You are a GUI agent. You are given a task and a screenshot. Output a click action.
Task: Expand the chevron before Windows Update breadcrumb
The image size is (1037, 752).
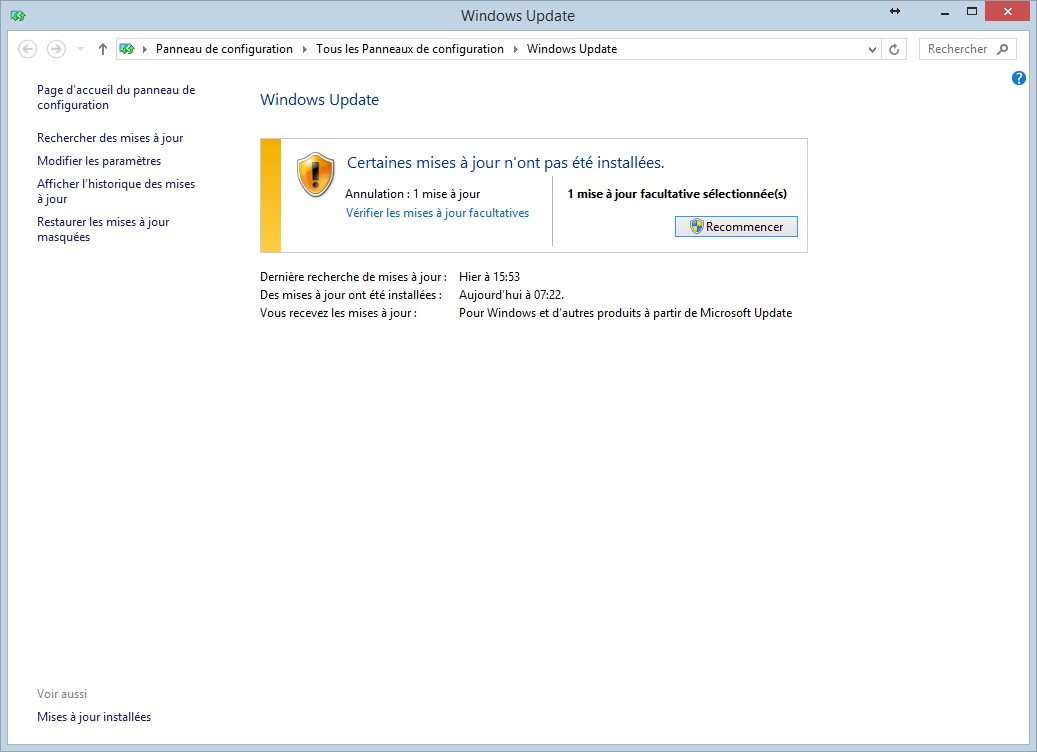pos(515,49)
